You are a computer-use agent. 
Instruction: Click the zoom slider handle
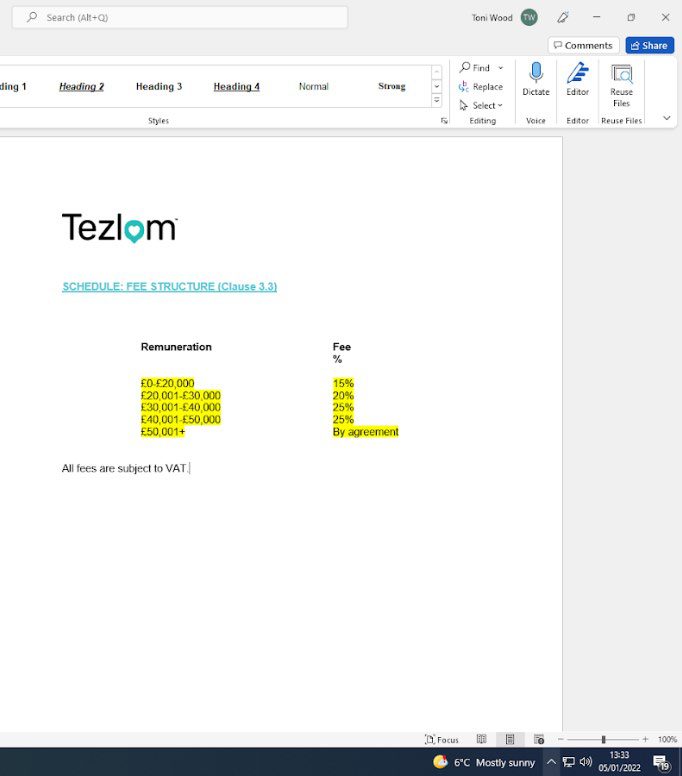pos(603,739)
